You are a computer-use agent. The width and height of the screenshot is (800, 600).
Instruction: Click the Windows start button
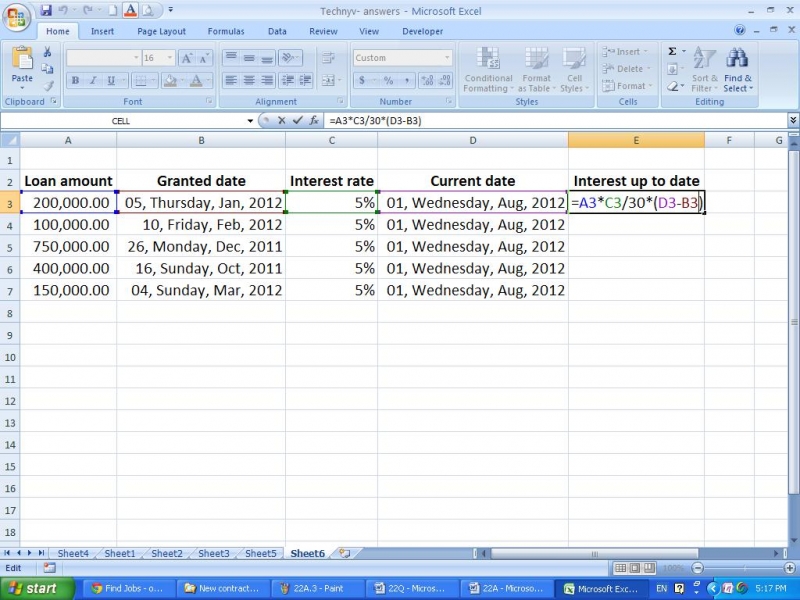pos(37,588)
